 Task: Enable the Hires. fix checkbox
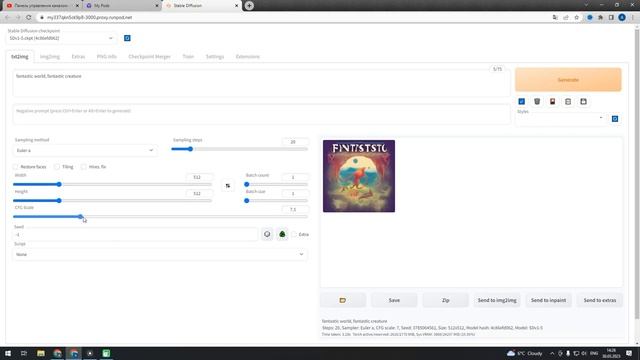click(84, 167)
